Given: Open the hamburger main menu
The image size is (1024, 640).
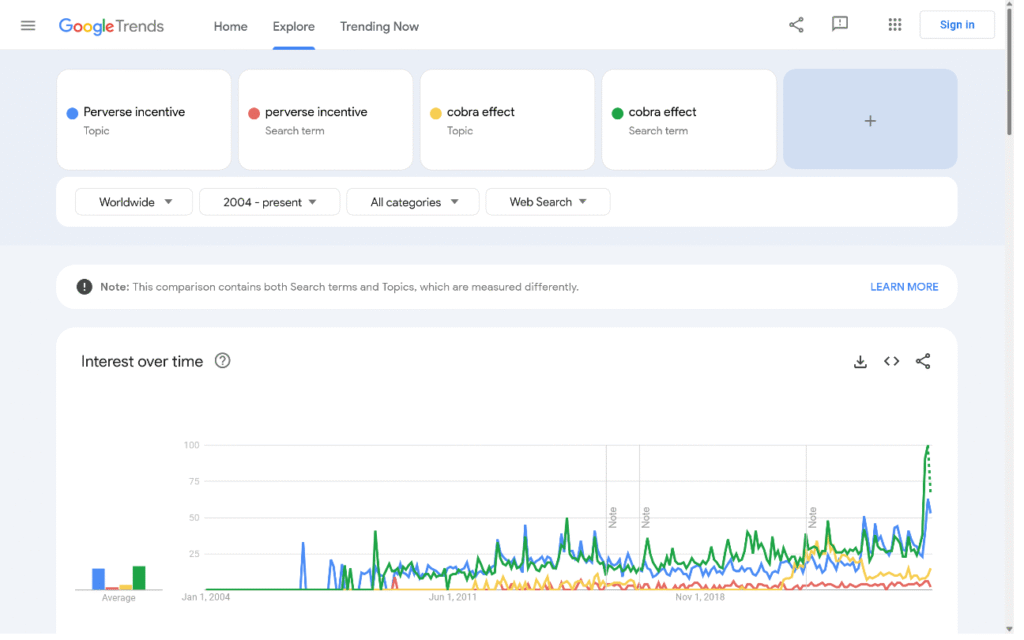Looking at the screenshot, I should (x=28, y=26).
